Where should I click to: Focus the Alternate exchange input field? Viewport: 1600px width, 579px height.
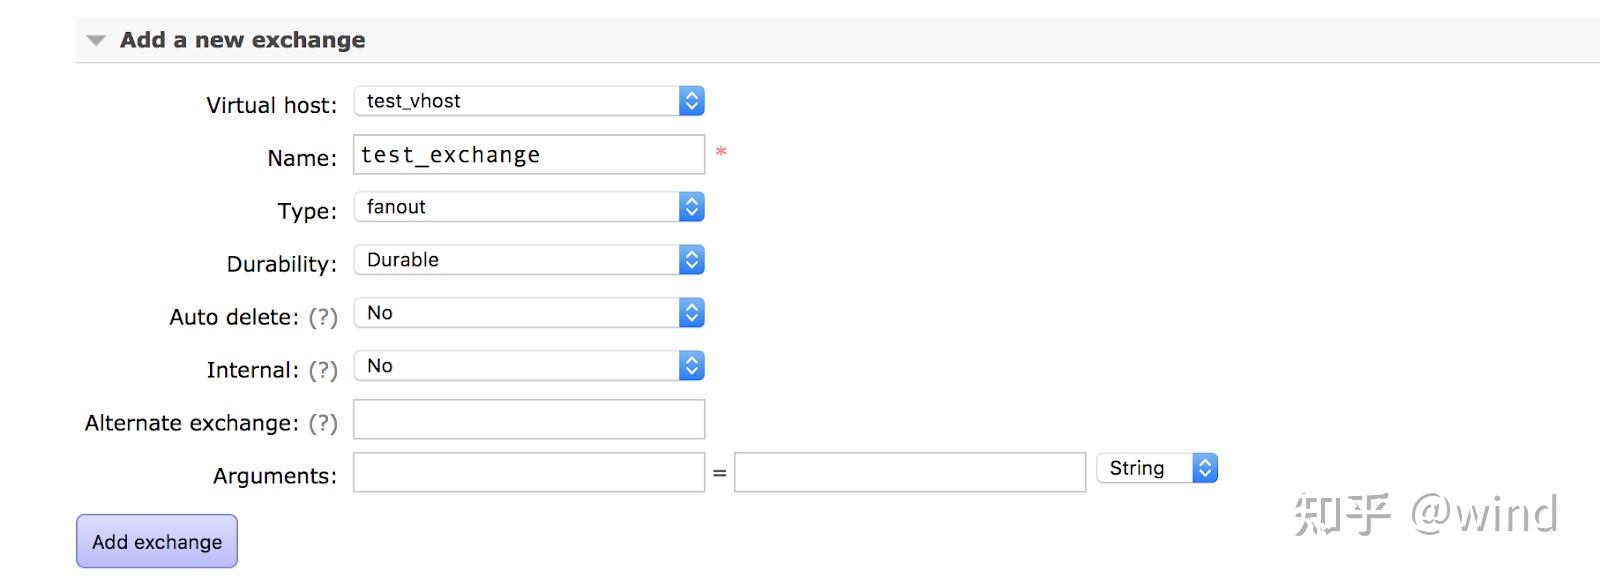pos(528,419)
